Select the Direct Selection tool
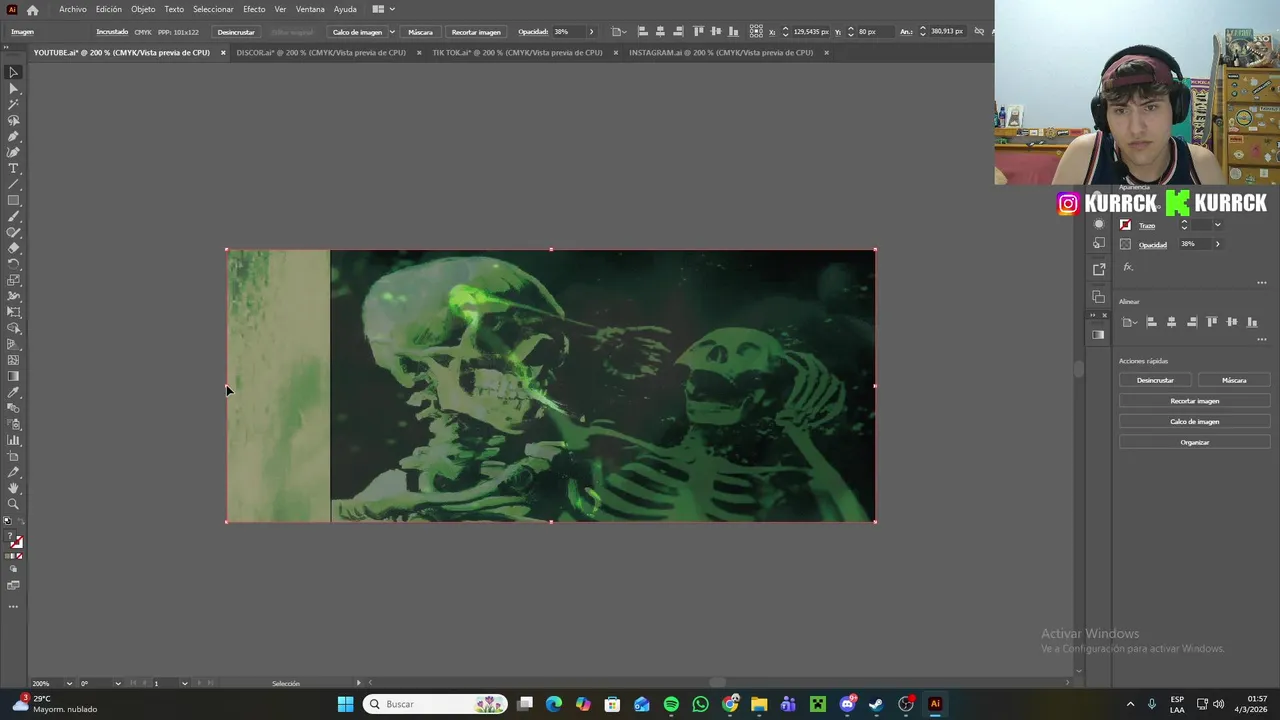Screen dimensions: 1280x720 [x=13, y=88]
